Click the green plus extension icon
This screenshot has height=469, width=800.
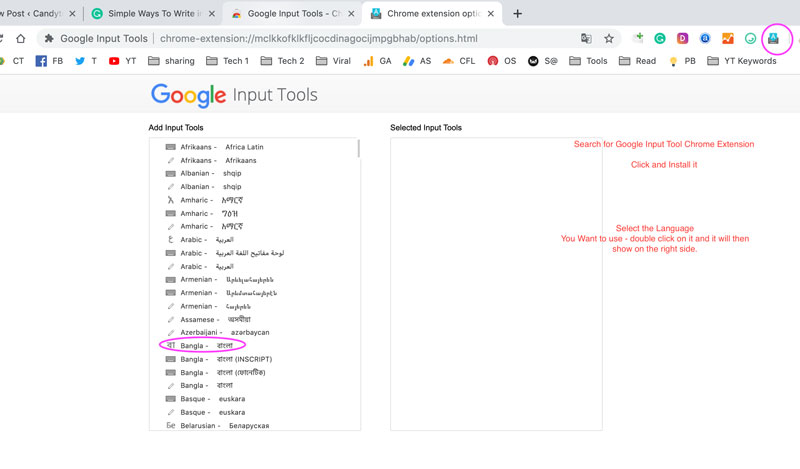[638, 38]
